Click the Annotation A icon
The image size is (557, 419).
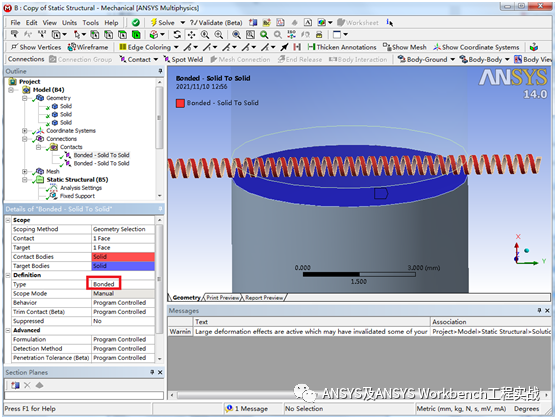pos(308,23)
